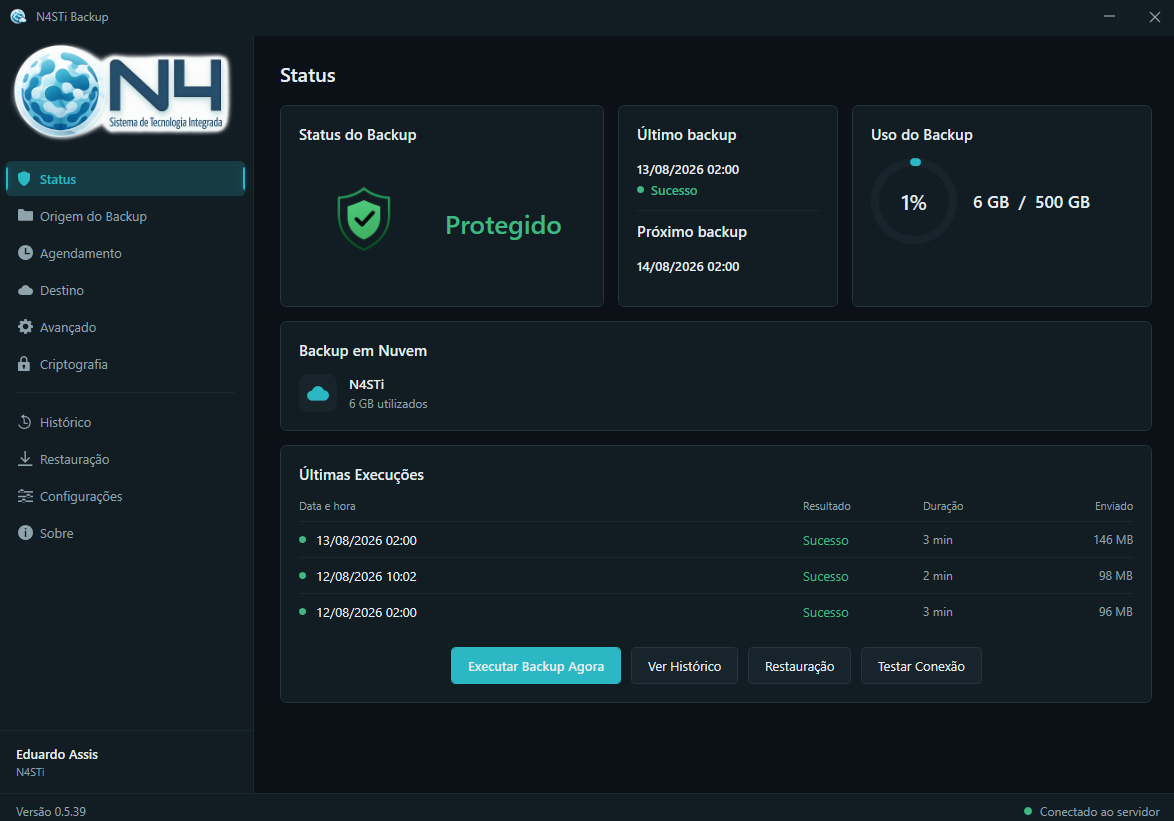Go to Origem do Backup
The height and width of the screenshot is (821, 1174).
click(x=125, y=216)
